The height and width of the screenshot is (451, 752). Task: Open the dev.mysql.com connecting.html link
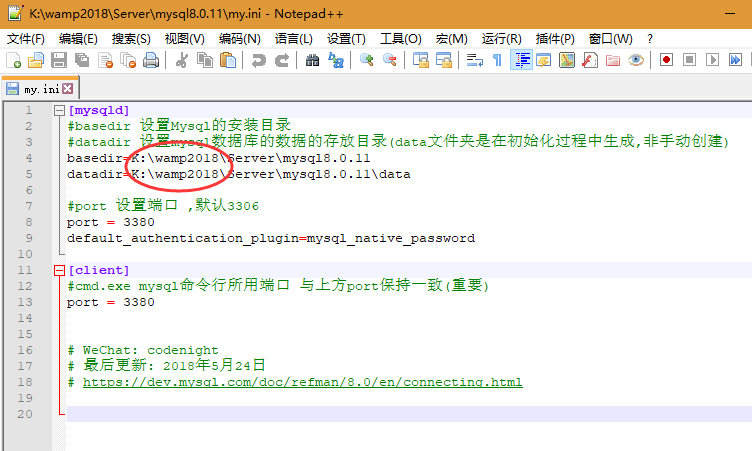[303, 382]
